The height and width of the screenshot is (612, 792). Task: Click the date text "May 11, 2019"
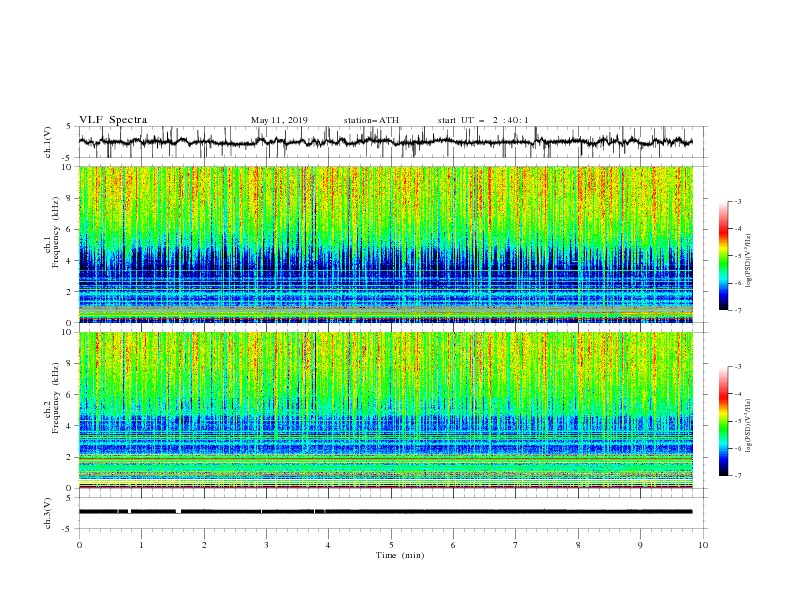click(x=279, y=120)
